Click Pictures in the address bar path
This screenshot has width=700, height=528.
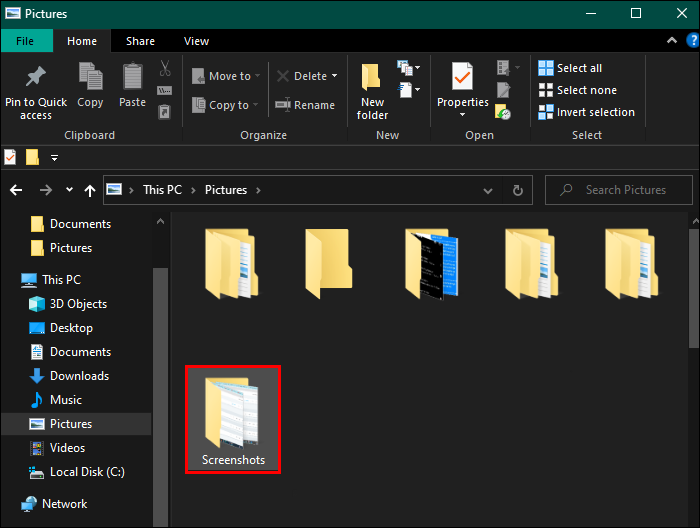click(x=226, y=190)
